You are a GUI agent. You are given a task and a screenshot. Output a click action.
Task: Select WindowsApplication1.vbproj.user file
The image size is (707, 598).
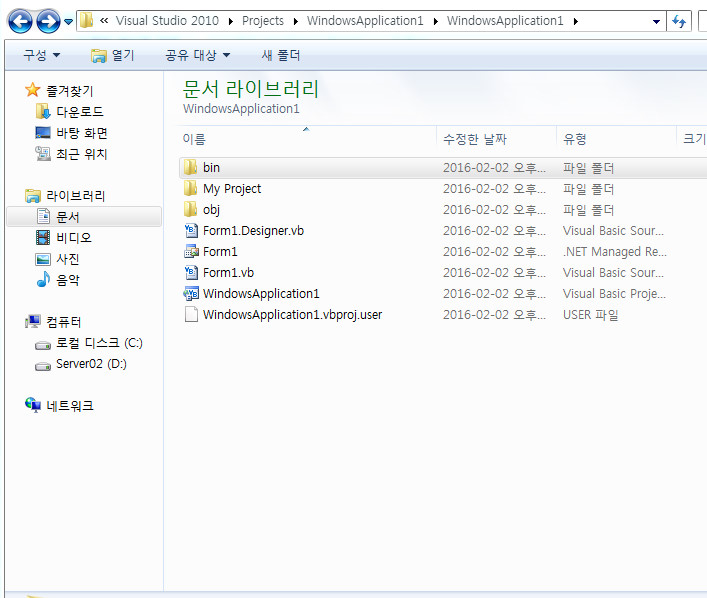pyautogui.click(x=292, y=314)
